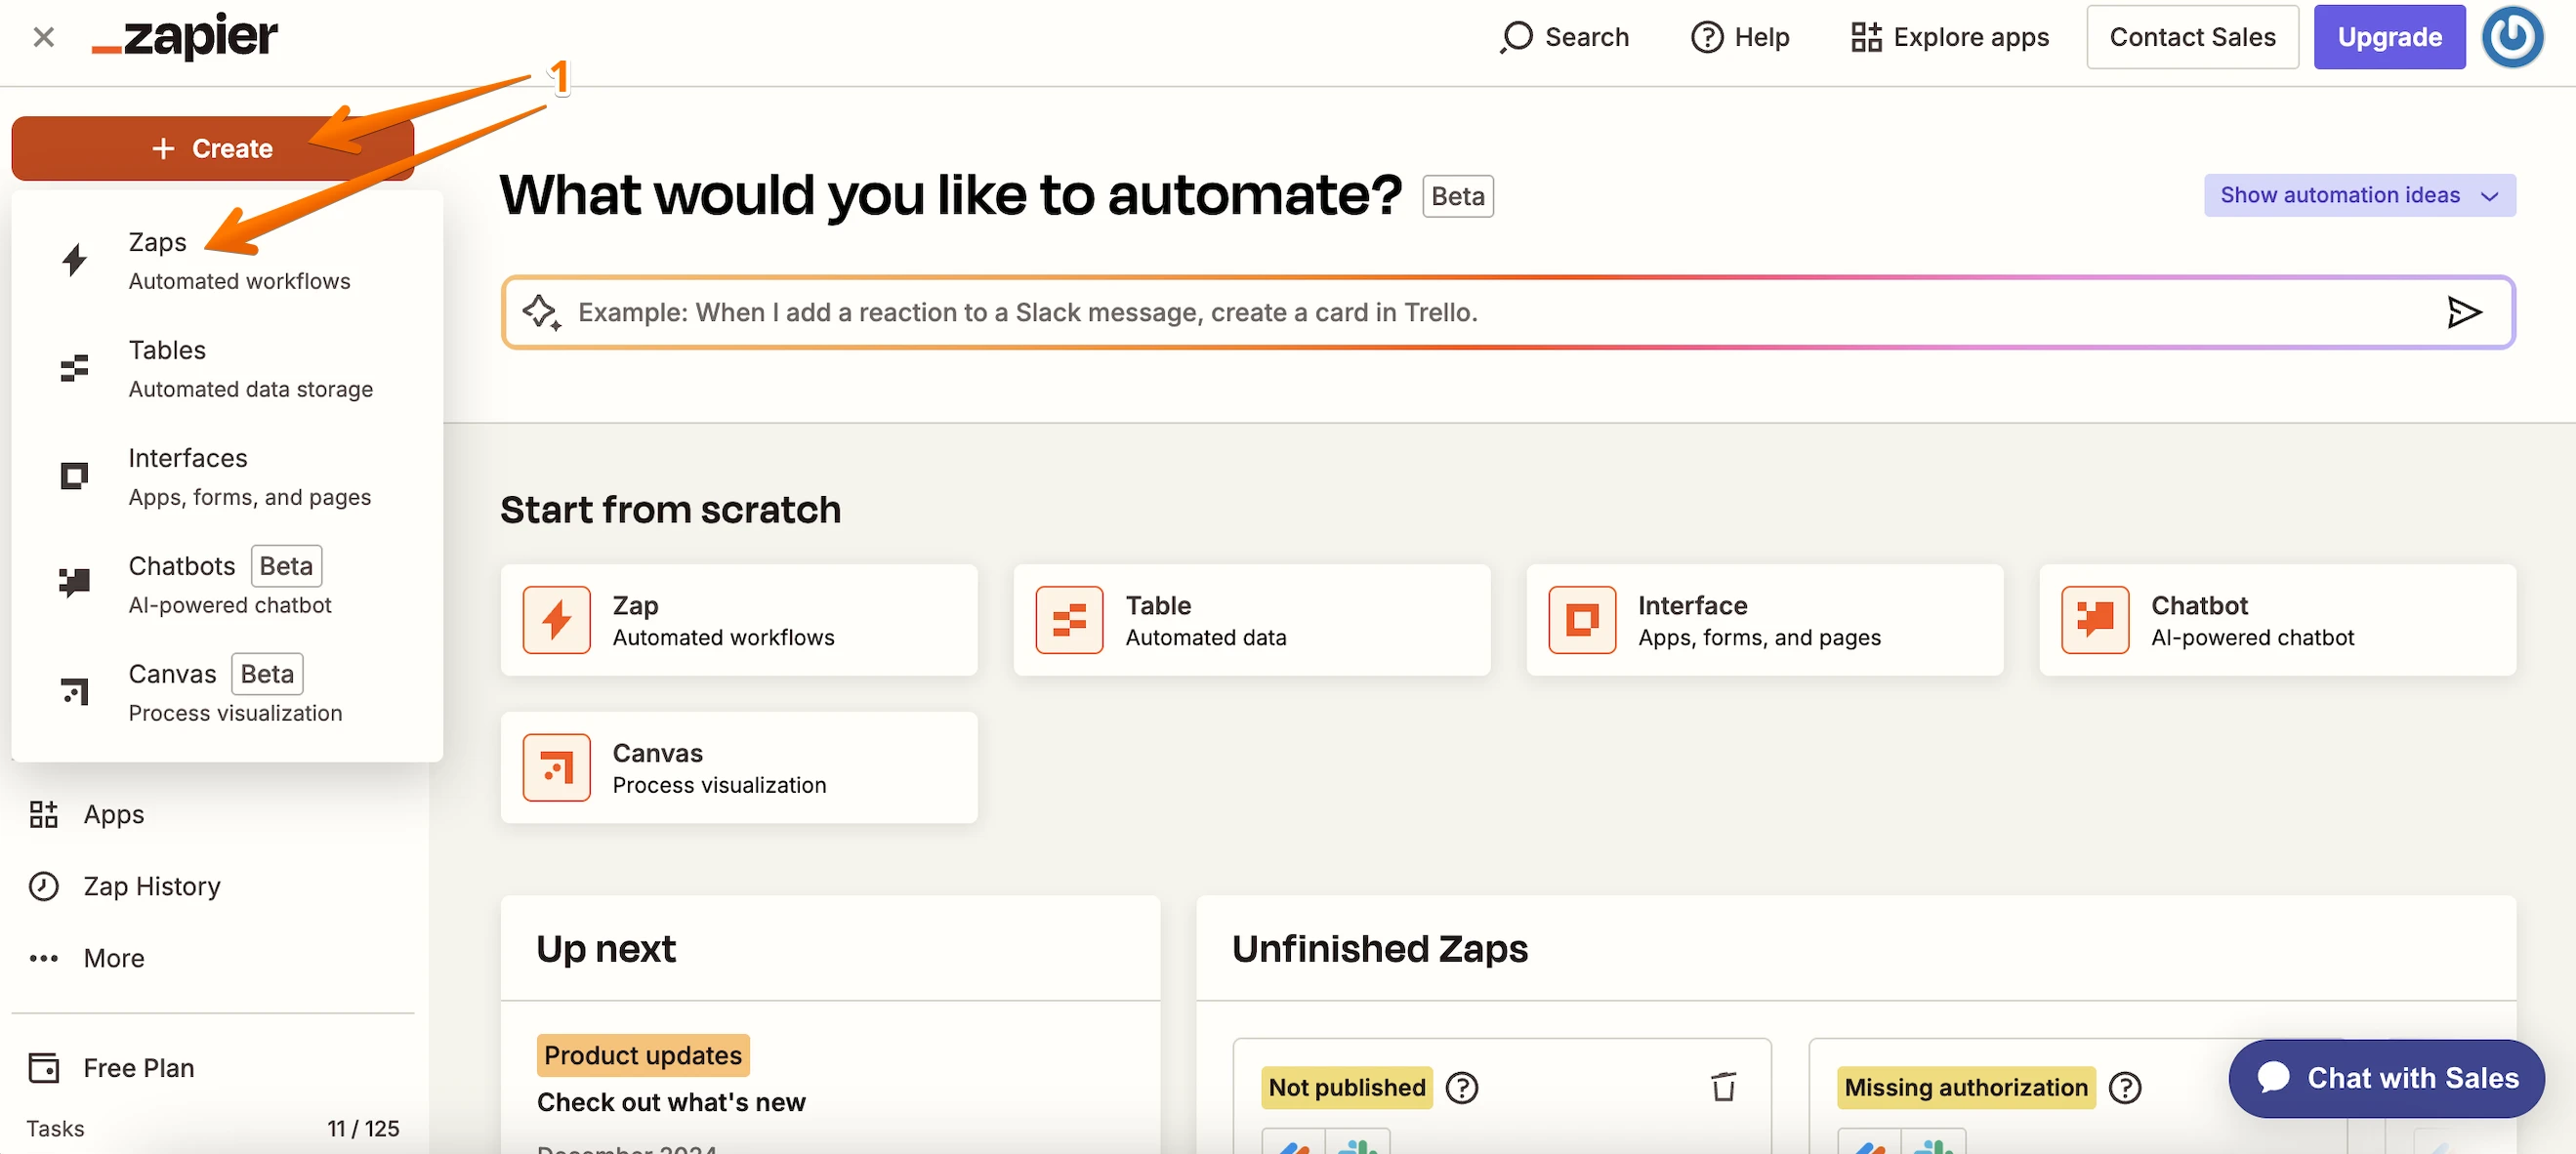Click the Interface card icon

click(x=1581, y=620)
